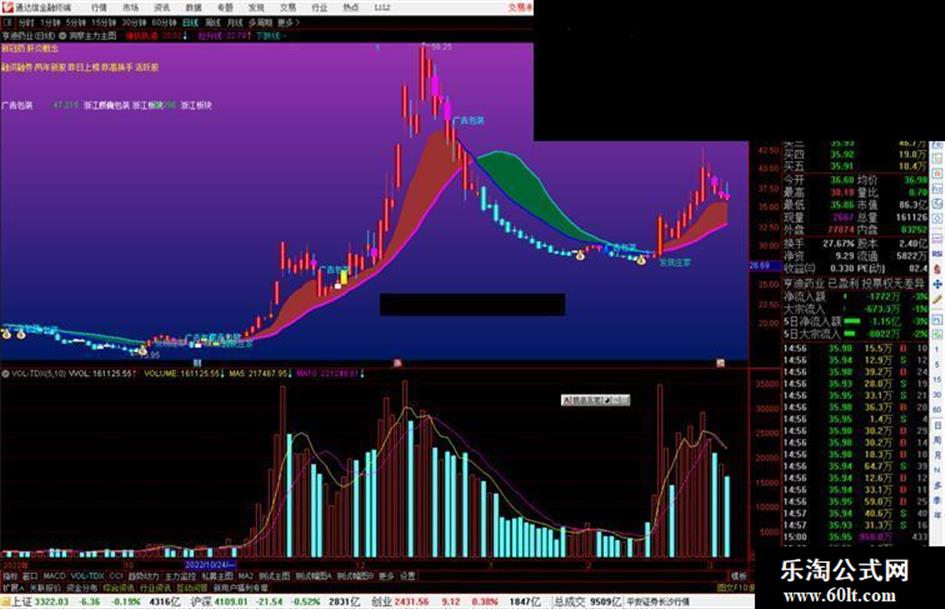Select the 季 period shortcut in right sidebar
Viewport: 945px width, 609px height.
pyautogui.click(x=937, y=500)
